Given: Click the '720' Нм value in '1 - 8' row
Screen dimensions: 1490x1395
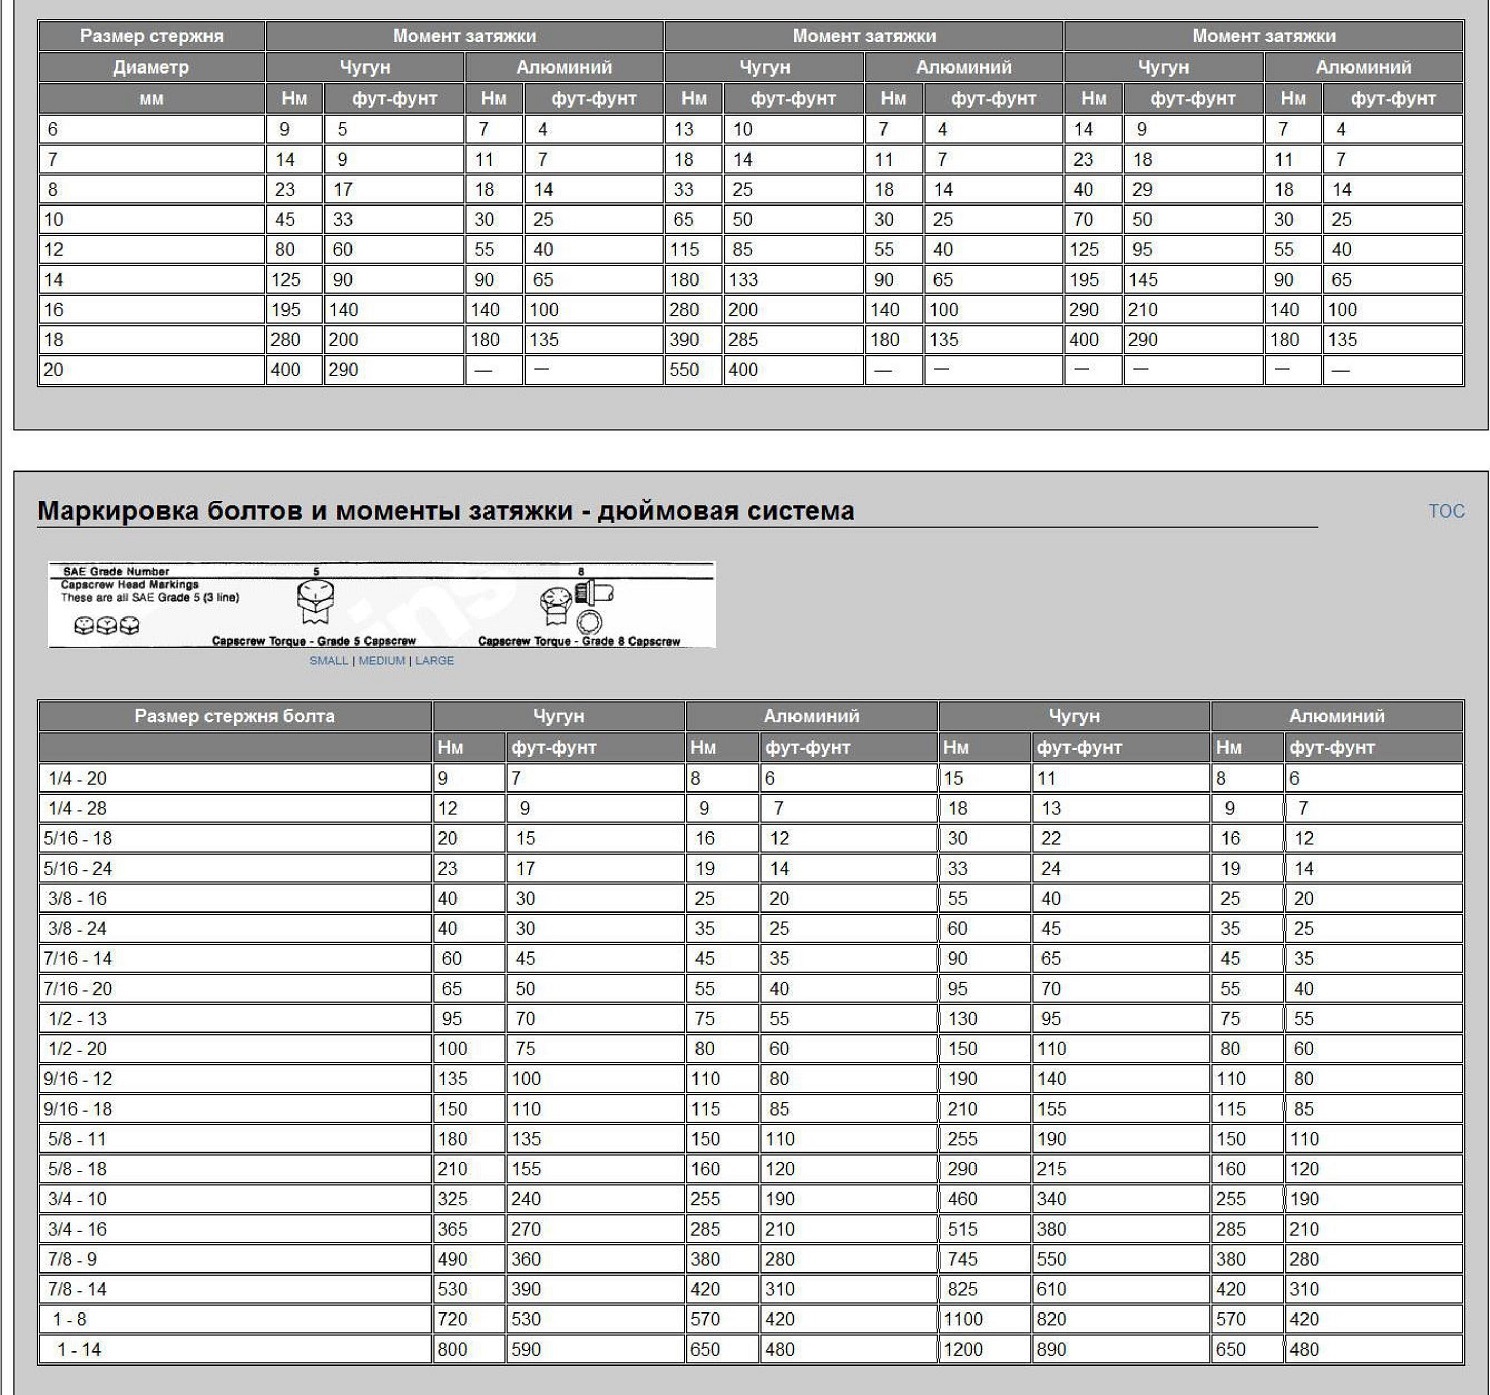Looking at the screenshot, I should click(x=469, y=1319).
